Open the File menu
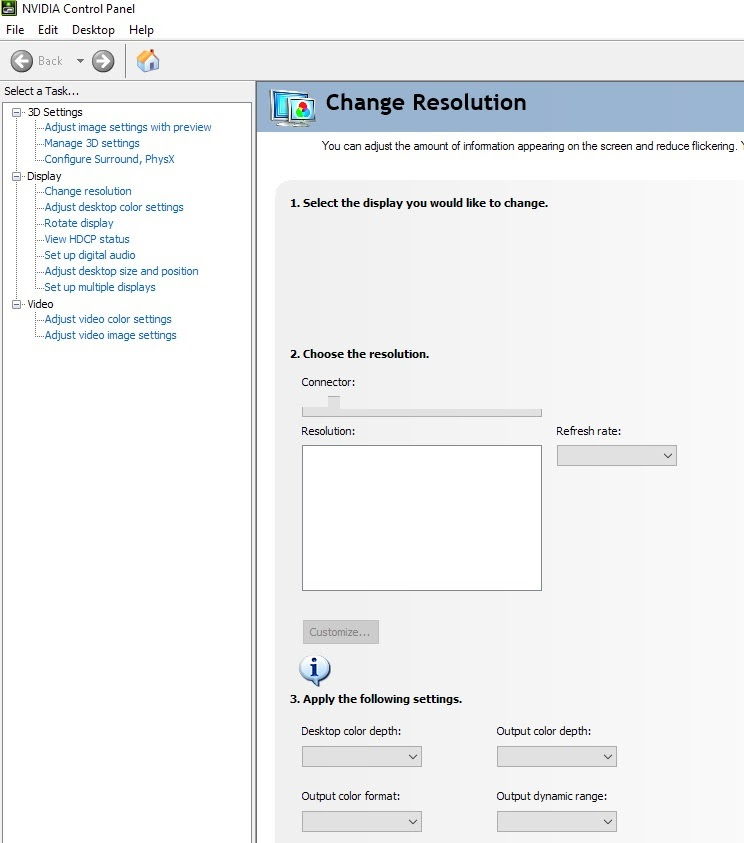The width and height of the screenshot is (744, 843). 15,30
